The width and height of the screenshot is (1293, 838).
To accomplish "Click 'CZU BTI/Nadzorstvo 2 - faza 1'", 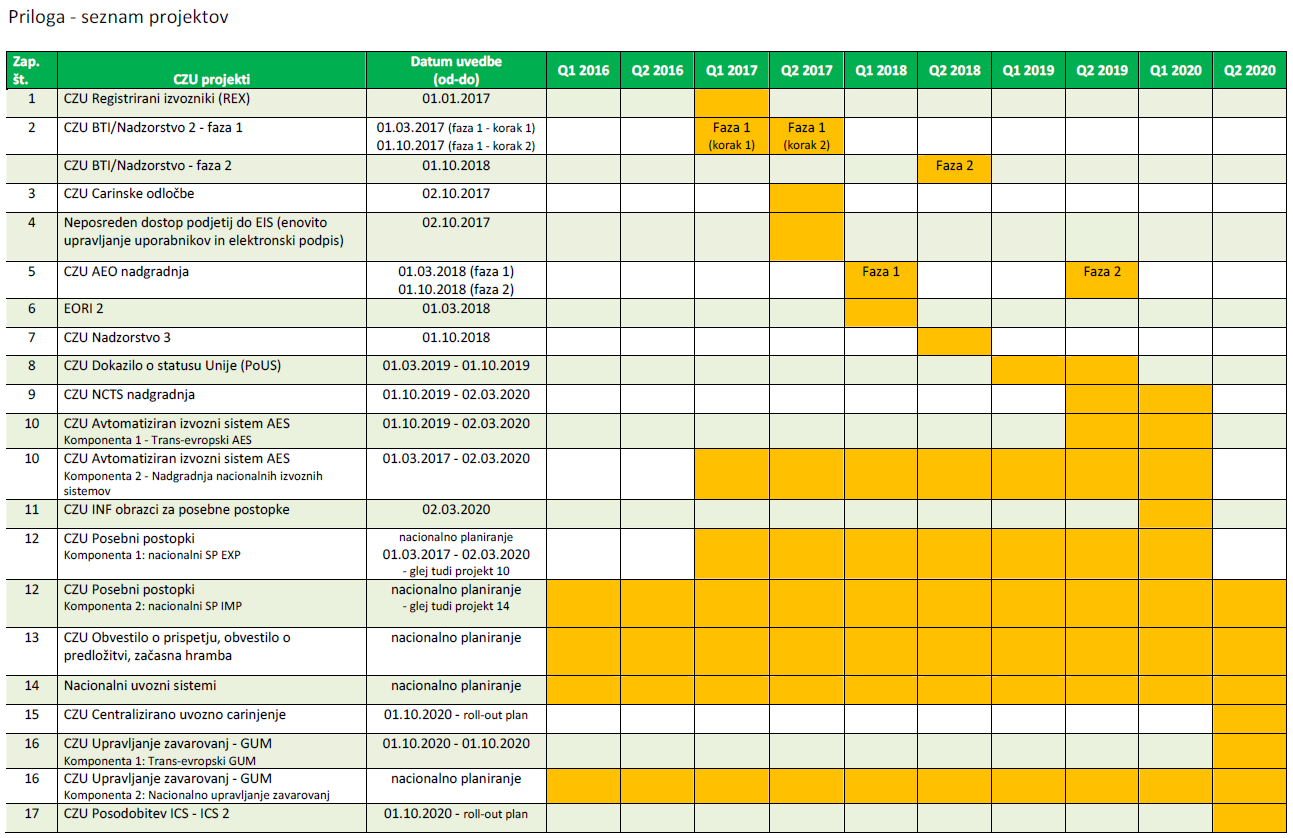I will point(153,127).
